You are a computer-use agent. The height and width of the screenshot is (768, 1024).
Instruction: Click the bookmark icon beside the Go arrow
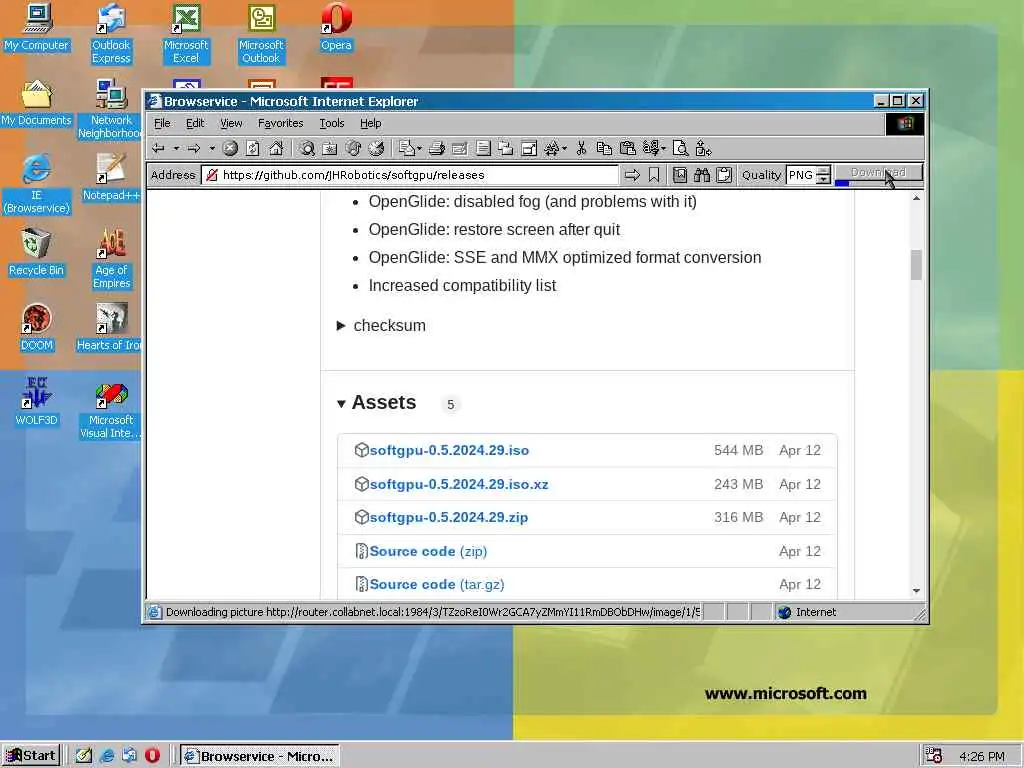tap(654, 175)
